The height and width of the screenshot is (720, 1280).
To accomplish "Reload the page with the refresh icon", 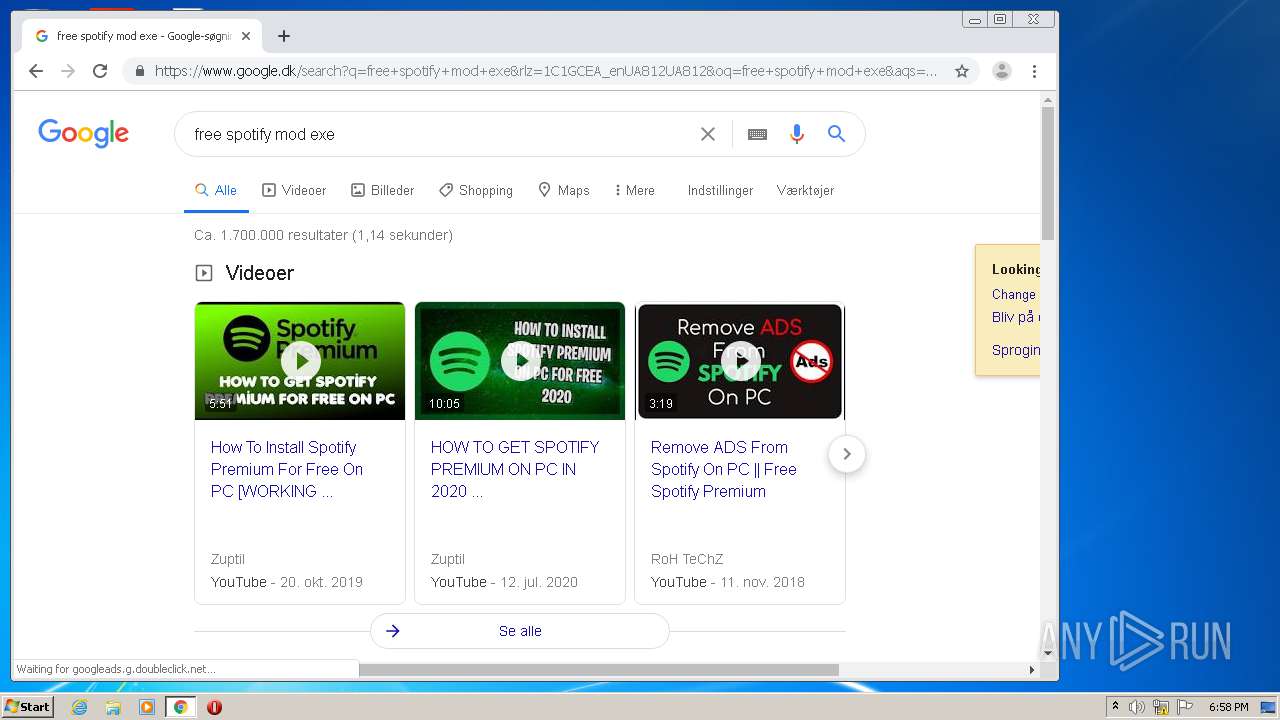I will (x=100, y=71).
